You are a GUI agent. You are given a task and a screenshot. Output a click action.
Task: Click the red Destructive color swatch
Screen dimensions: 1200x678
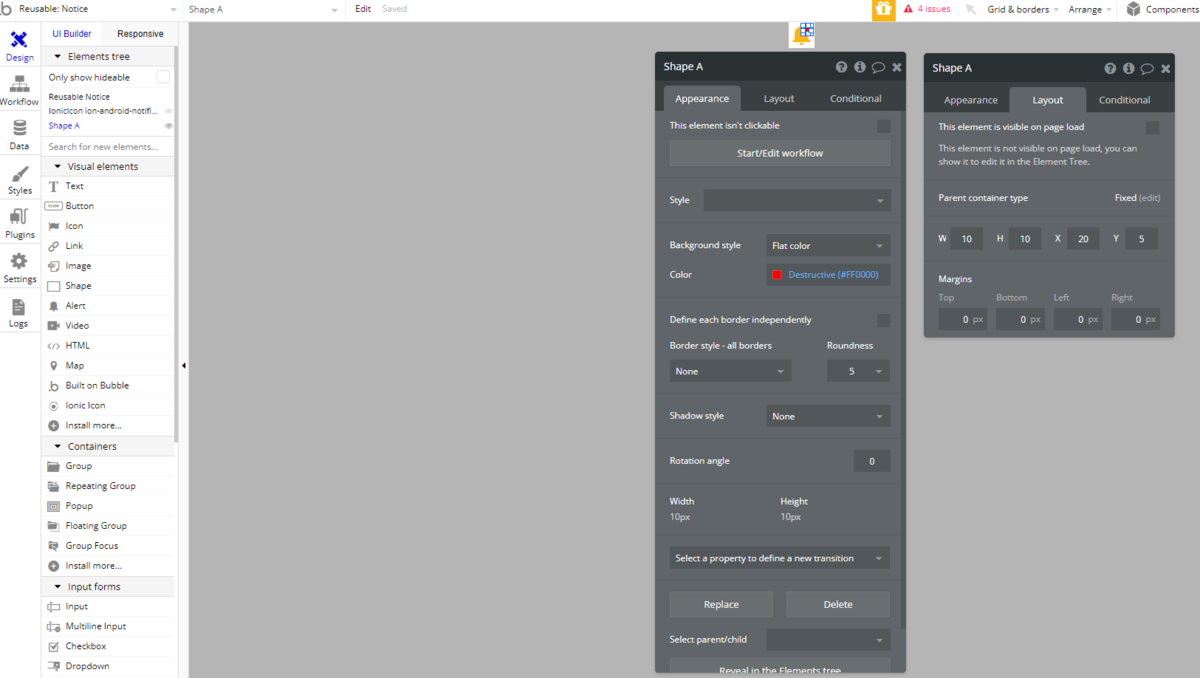pos(777,275)
